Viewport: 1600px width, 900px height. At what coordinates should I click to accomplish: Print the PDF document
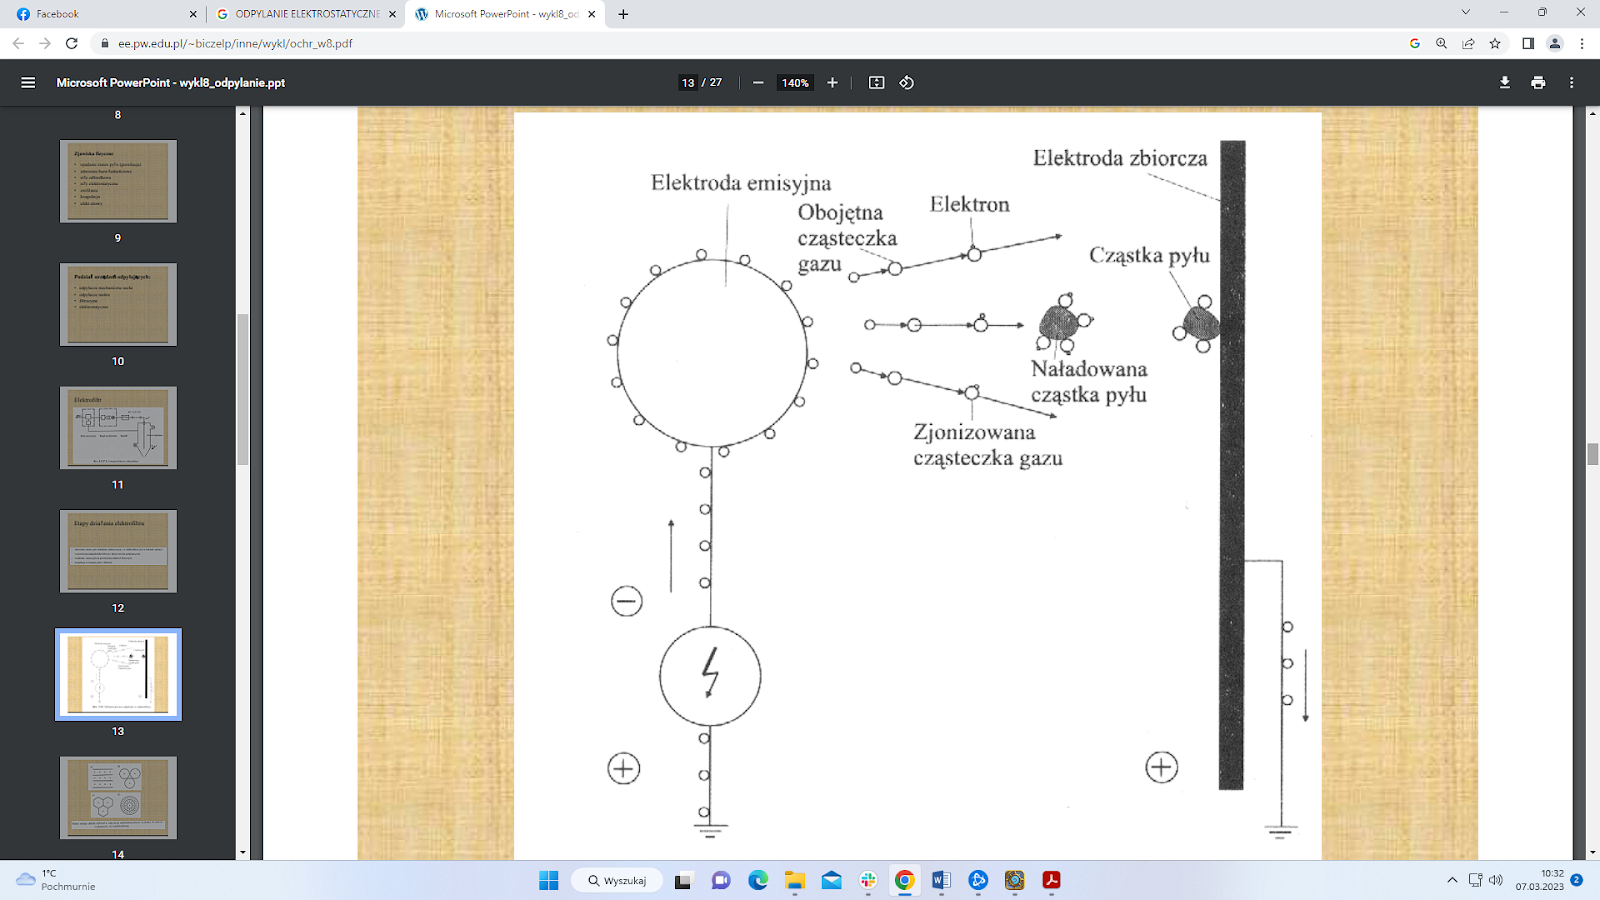pos(1537,83)
